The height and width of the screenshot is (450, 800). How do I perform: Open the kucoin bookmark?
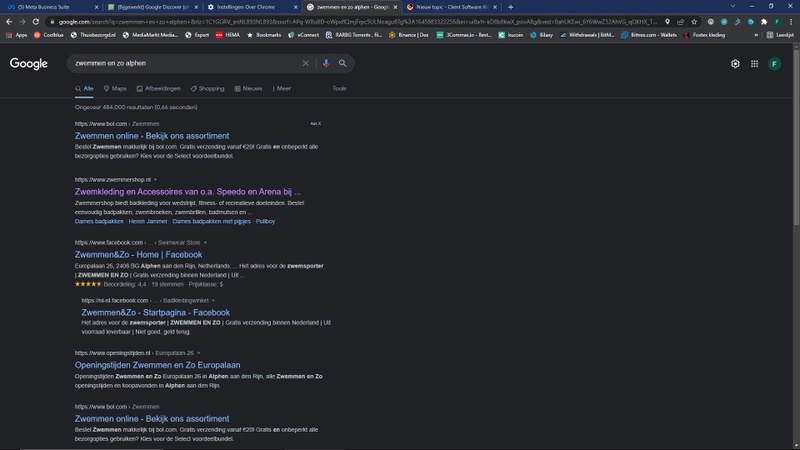(x=511, y=35)
